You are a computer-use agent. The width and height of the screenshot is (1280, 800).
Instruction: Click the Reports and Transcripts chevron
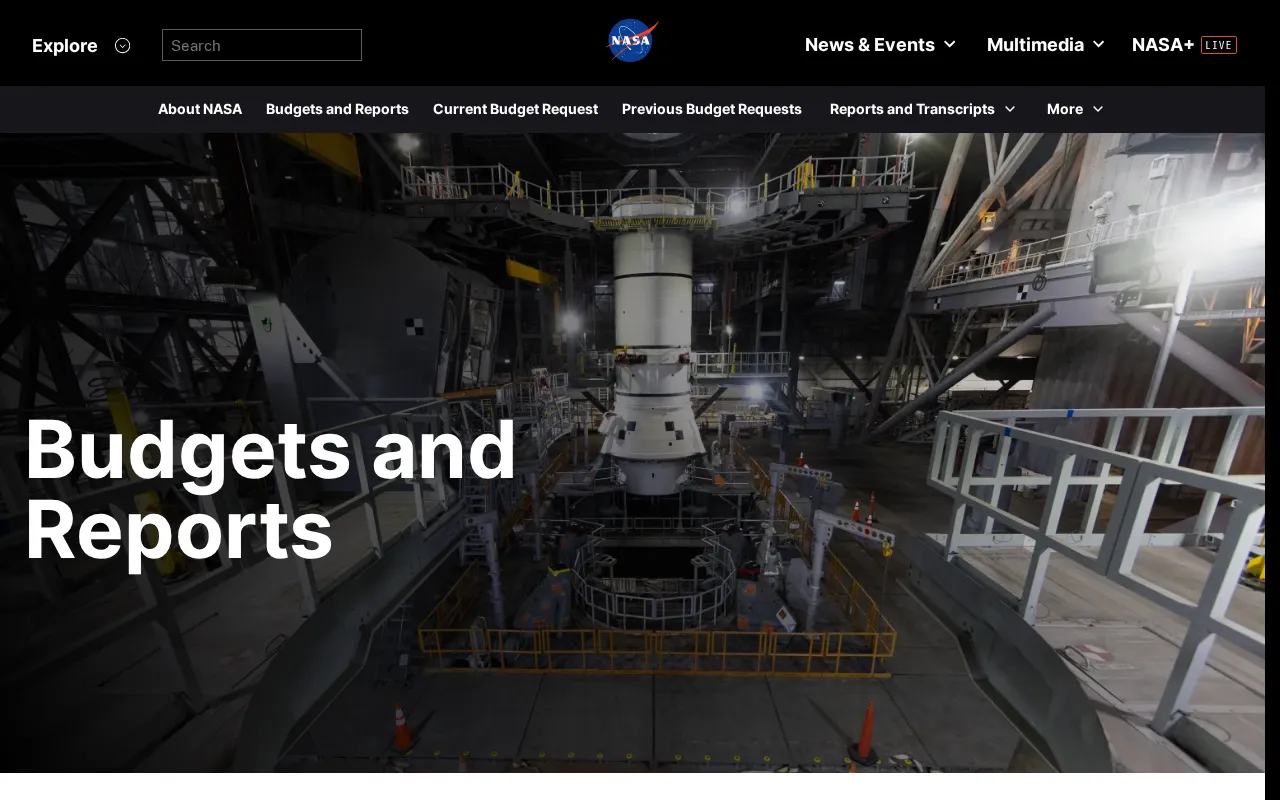[1009, 109]
